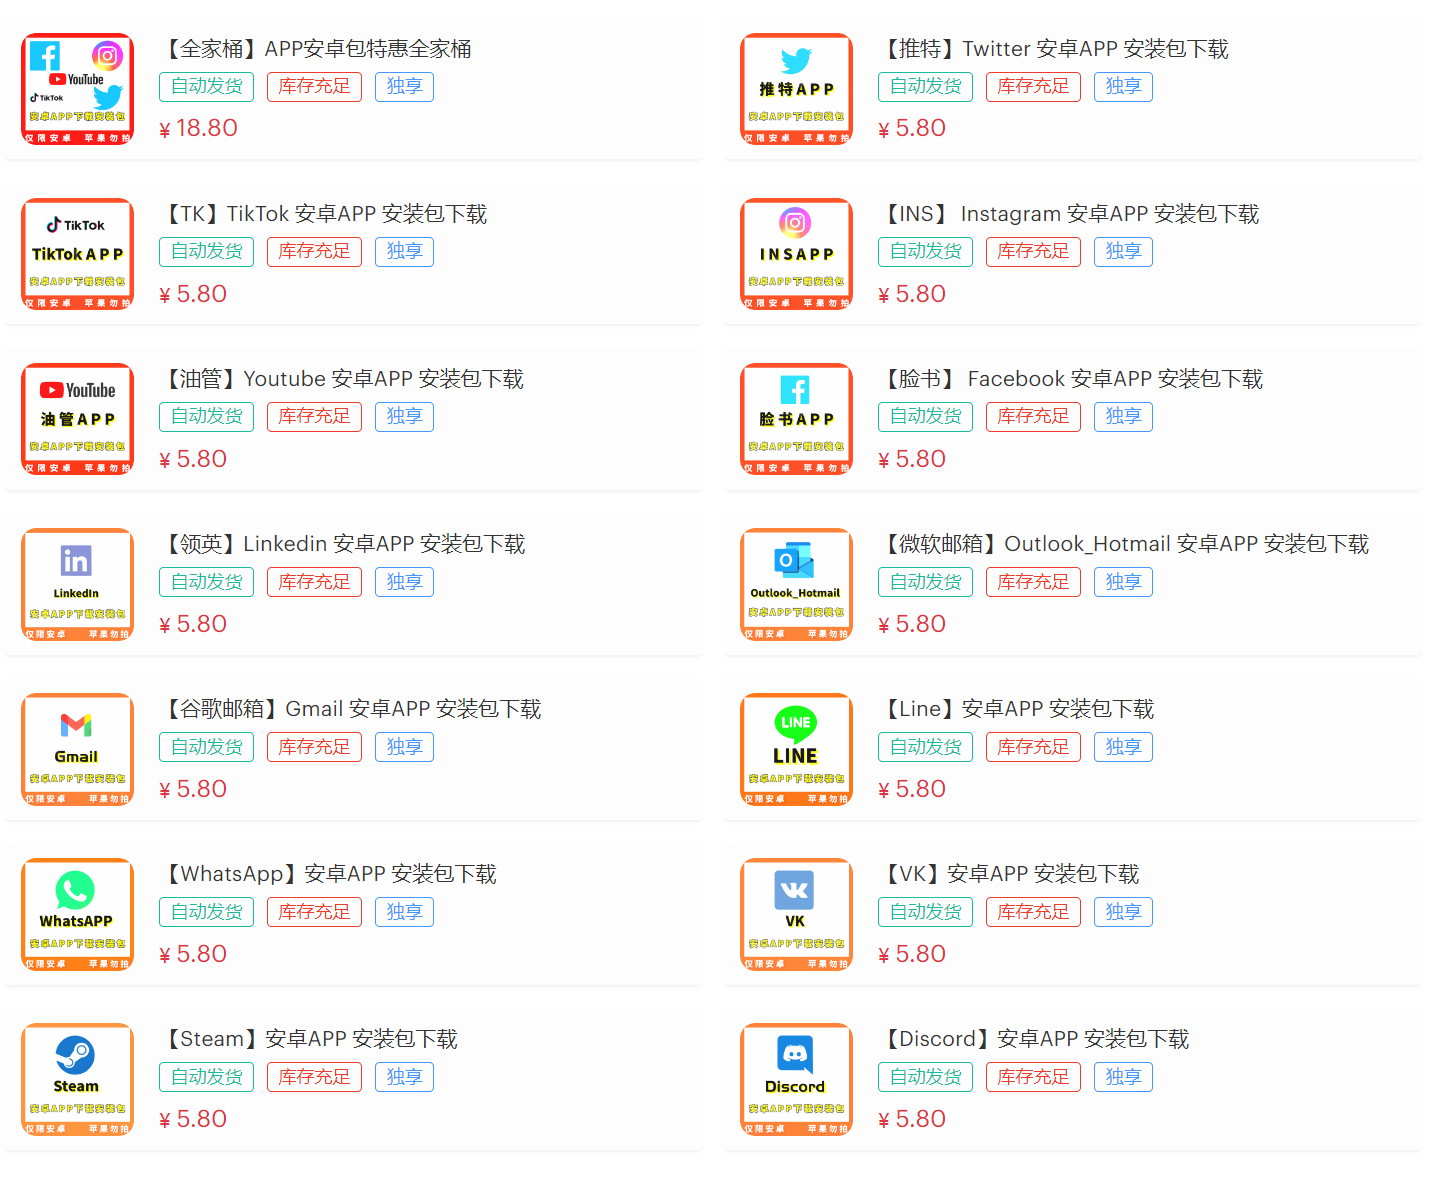Click 库存充足 tag under the Gmail listing
Screen dimensions: 1429x1189
[314, 747]
